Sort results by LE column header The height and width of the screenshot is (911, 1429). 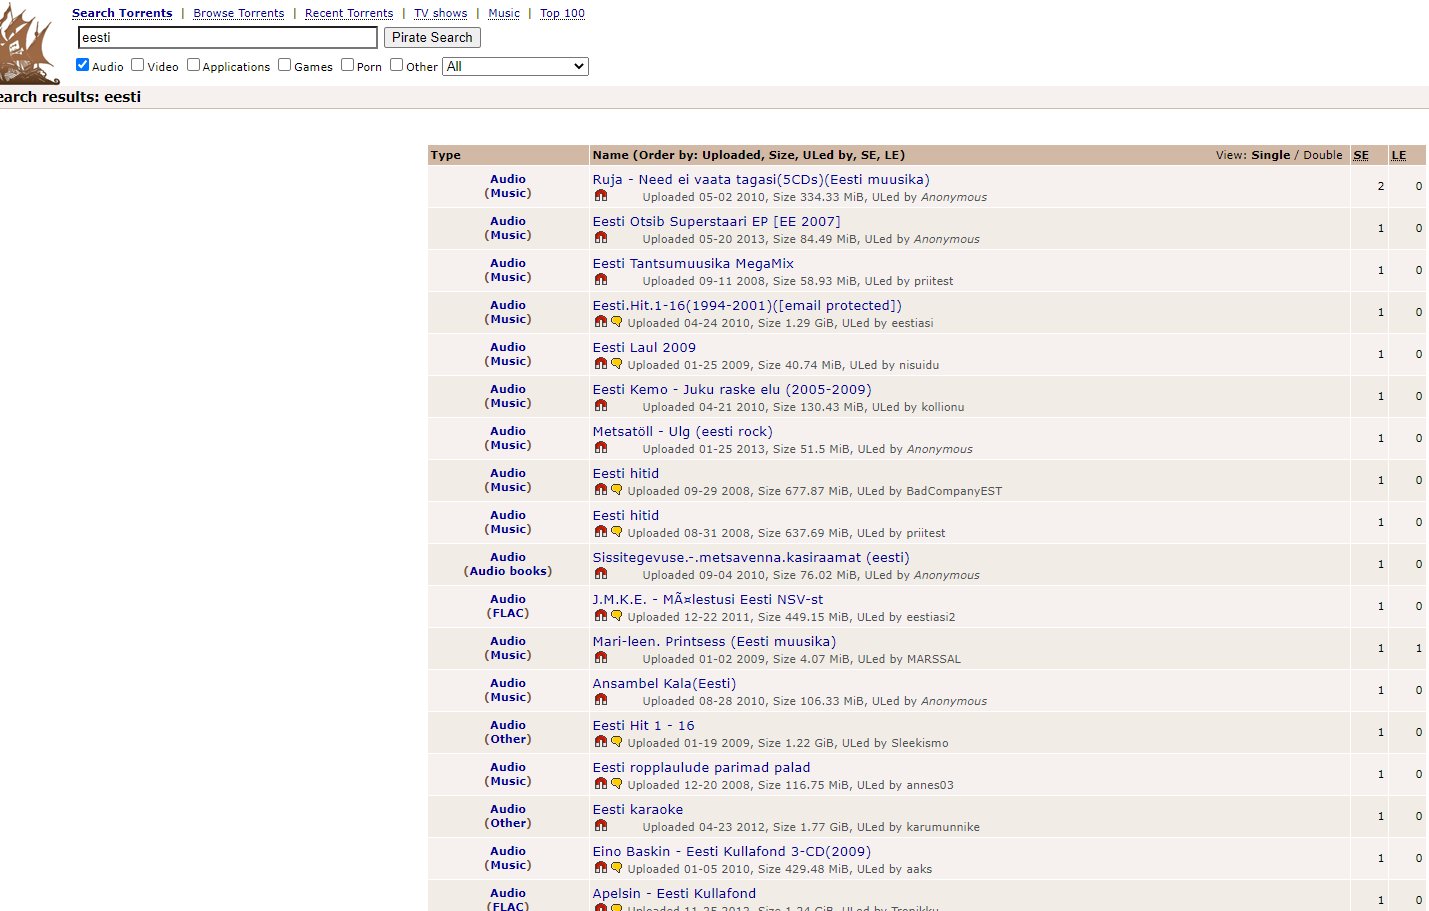point(1399,155)
